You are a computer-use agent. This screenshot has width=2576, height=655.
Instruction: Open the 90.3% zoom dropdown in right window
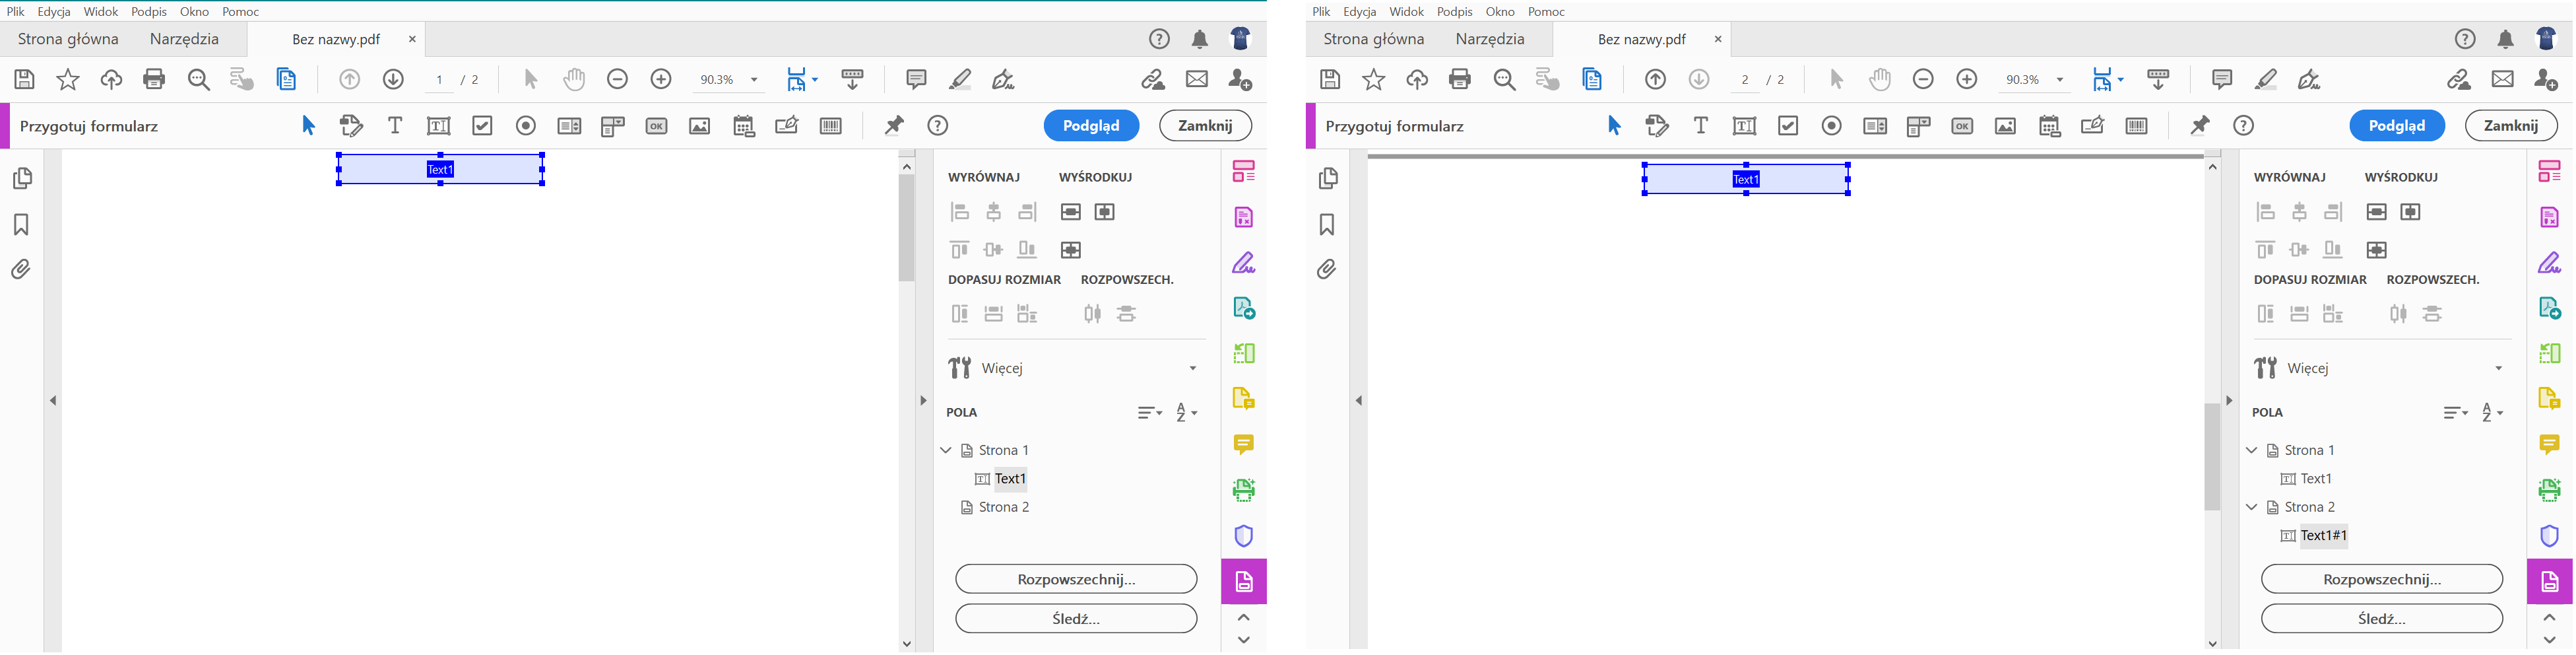tap(2060, 80)
